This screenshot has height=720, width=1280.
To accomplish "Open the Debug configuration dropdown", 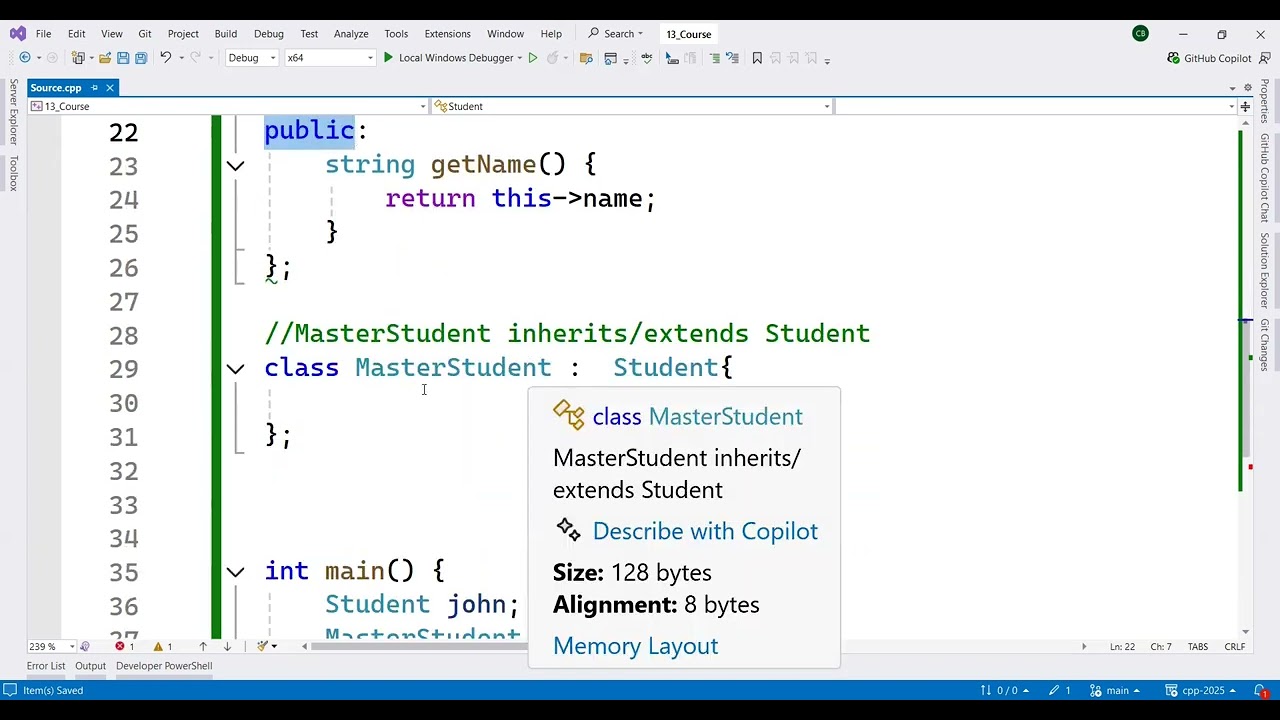I will 251,58.
